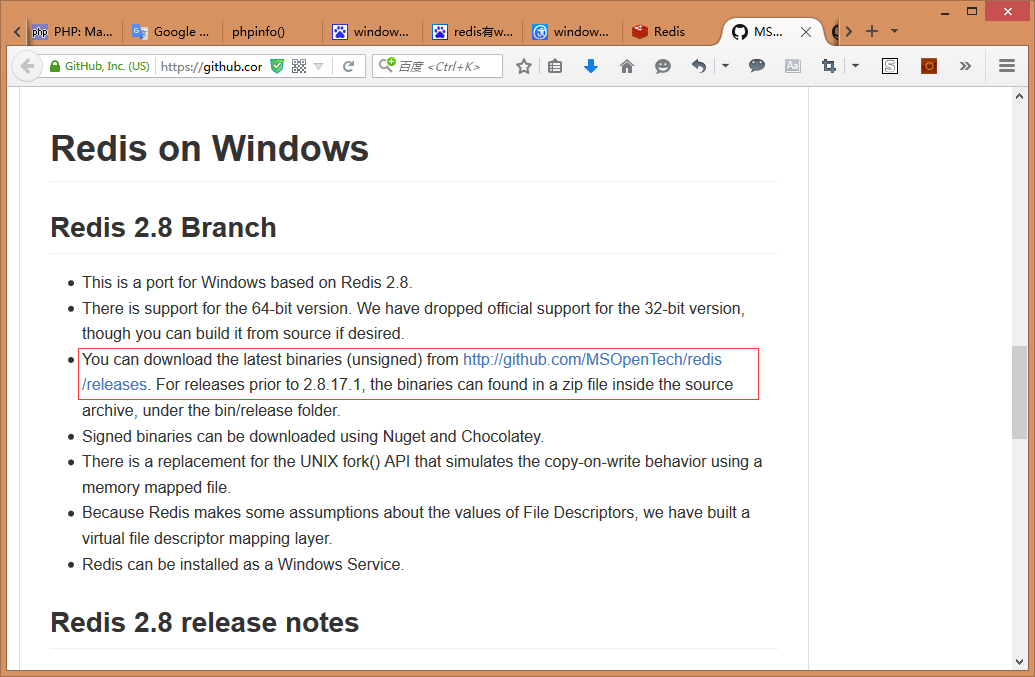1035x677 pixels.
Task: Click text 'This is a port for Windows'
Action: pos(174,282)
